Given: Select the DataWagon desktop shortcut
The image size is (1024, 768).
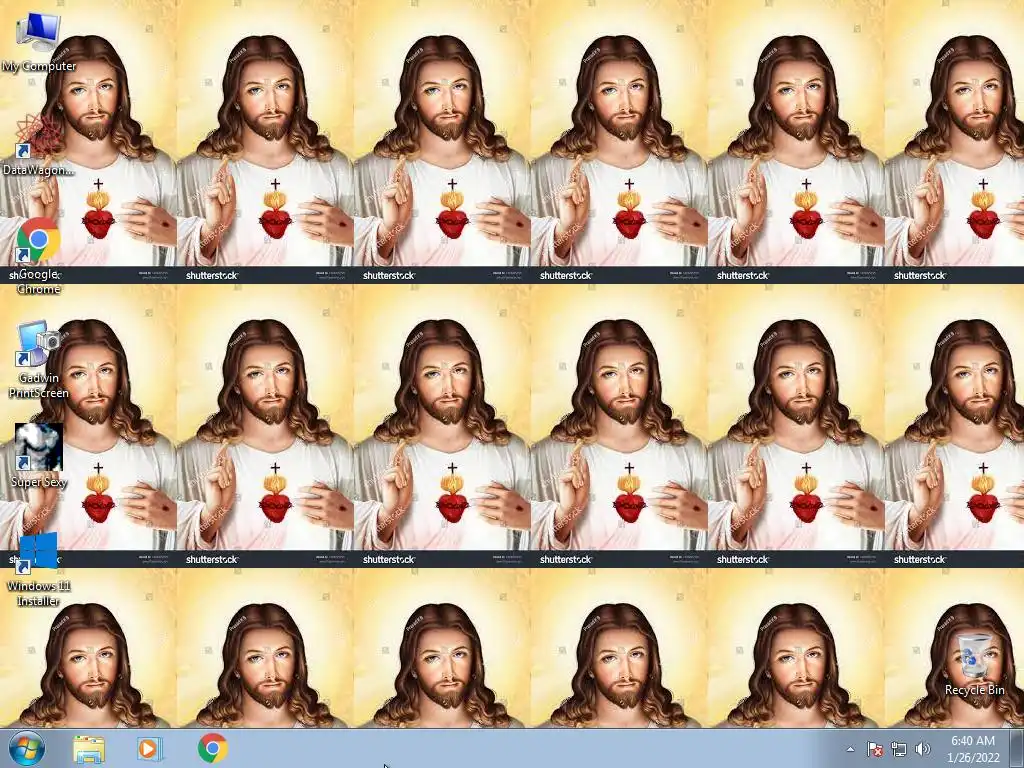Looking at the screenshot, I should tap(38, 144).
